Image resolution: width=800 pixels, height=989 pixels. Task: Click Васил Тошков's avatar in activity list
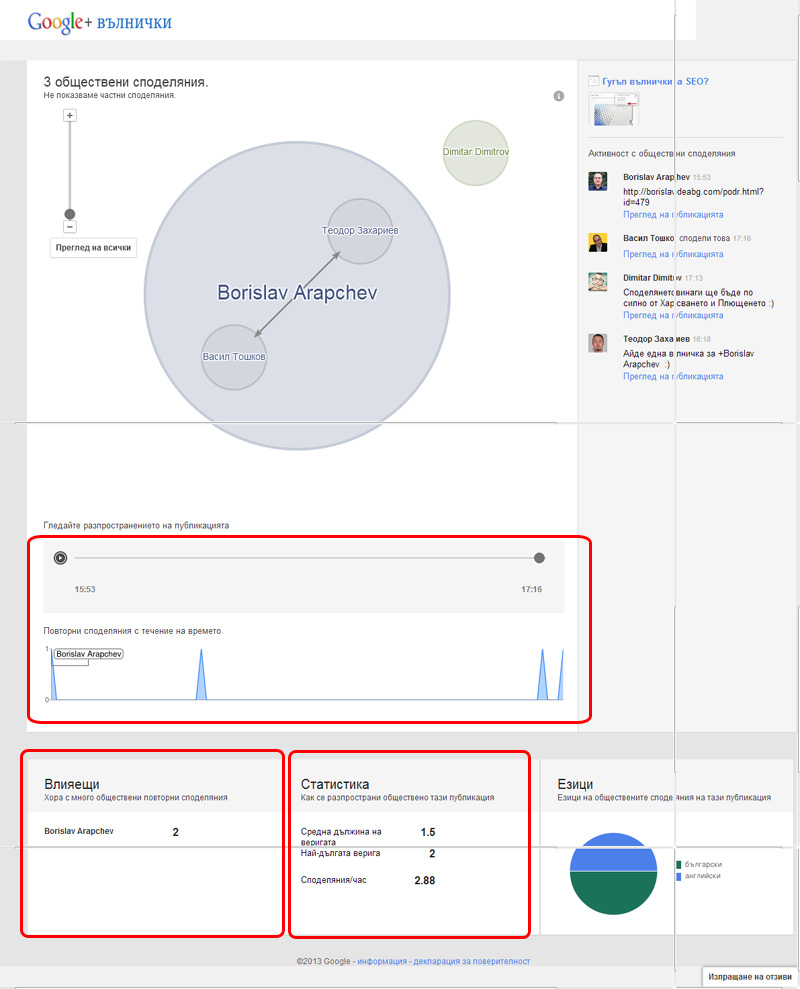pyautogui.click(x=597, y=242)
